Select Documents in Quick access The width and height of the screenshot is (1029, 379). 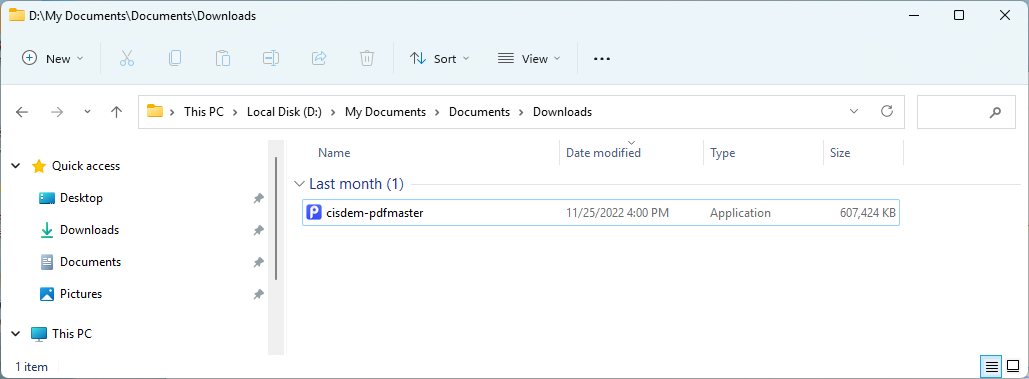(91, 262)
